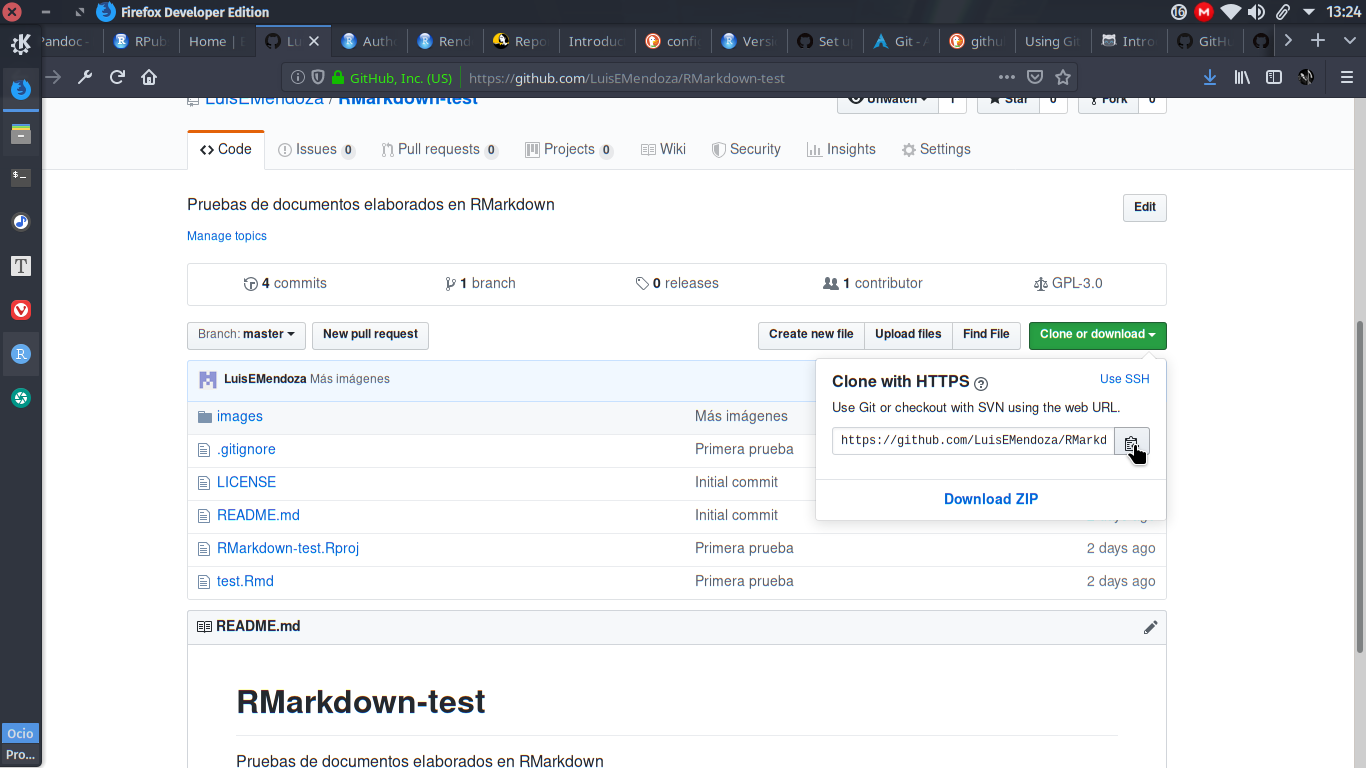Reload the current page
This screenshot has height=768, width=1366.
tap(117, 77)
